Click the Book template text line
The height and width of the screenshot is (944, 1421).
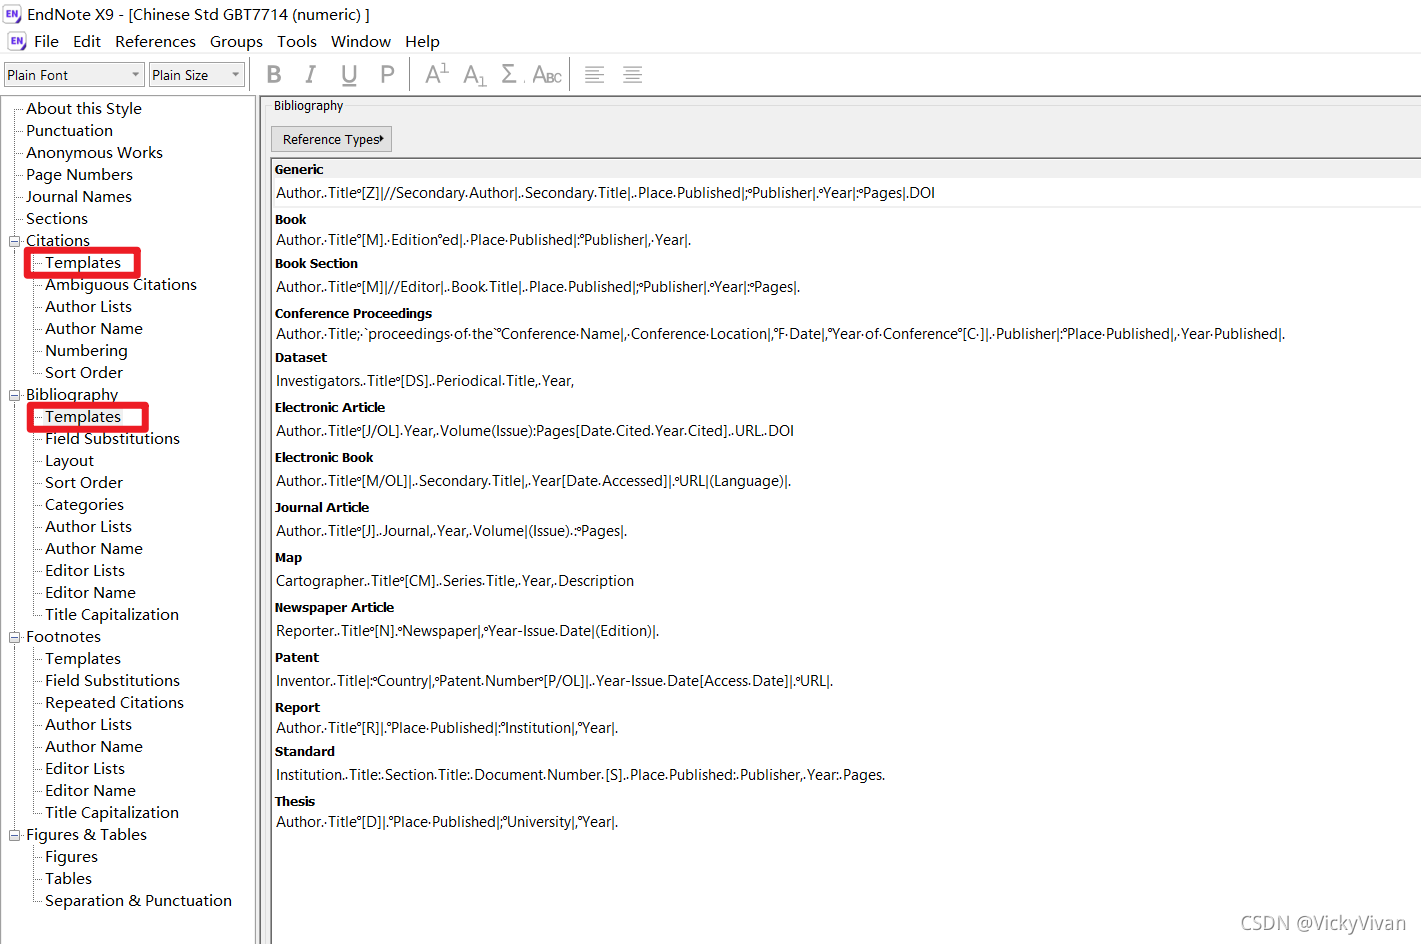tap(483, 240)
